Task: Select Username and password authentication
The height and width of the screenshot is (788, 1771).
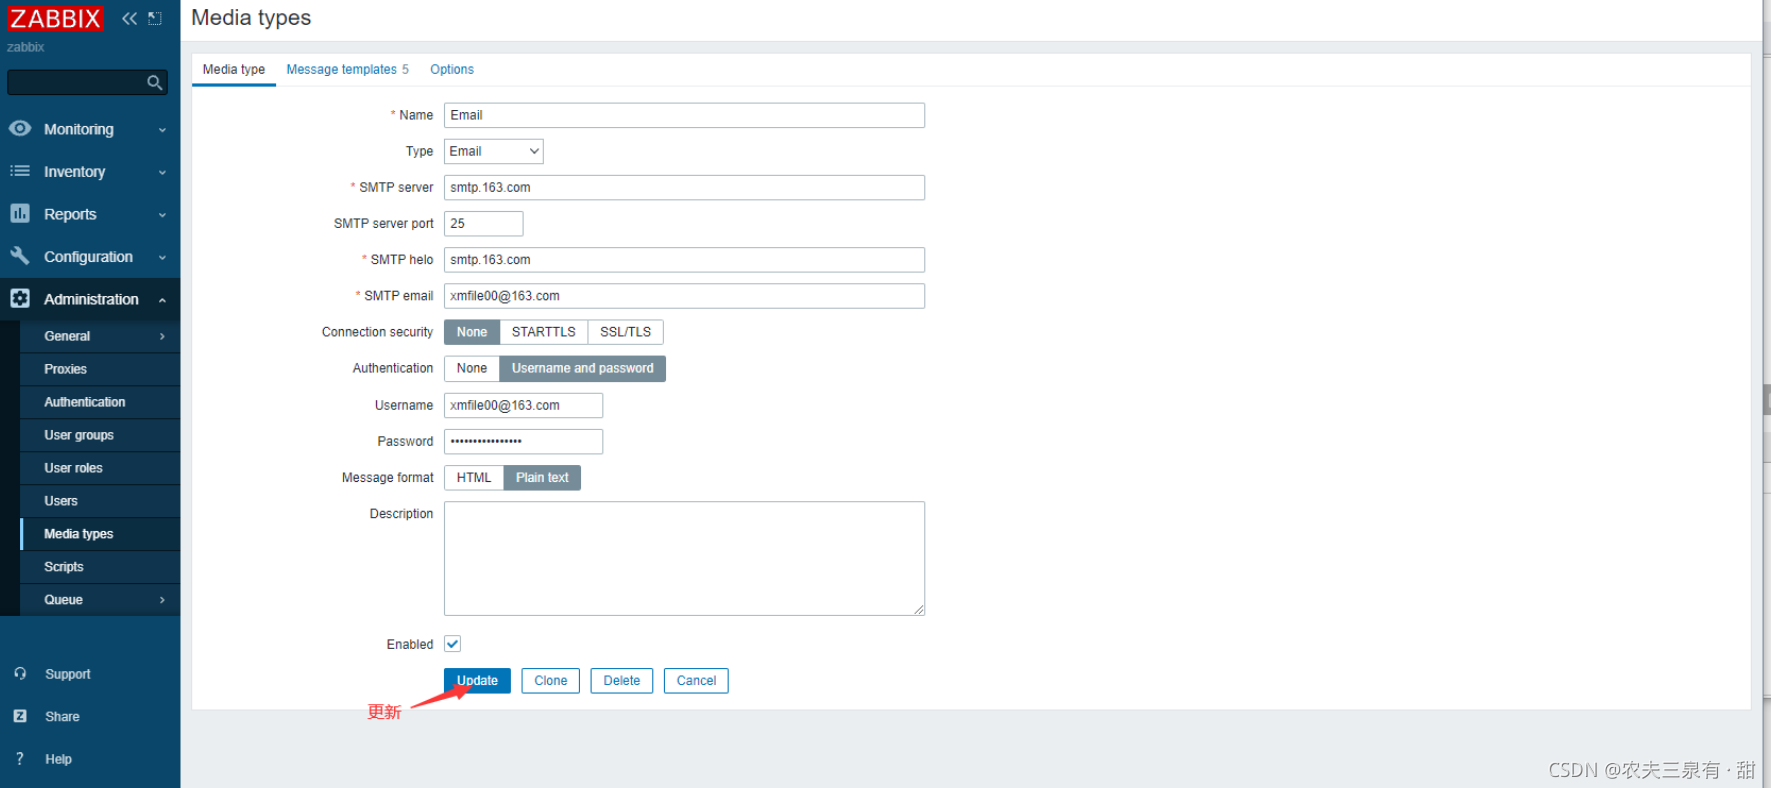Action: point(583,368)
